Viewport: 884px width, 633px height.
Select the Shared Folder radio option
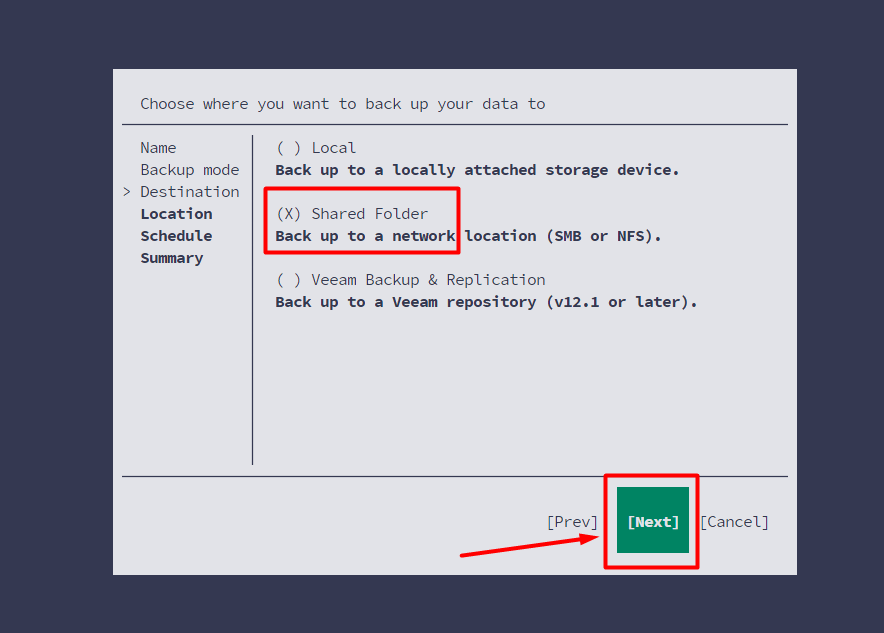click(x=288, y=214)
